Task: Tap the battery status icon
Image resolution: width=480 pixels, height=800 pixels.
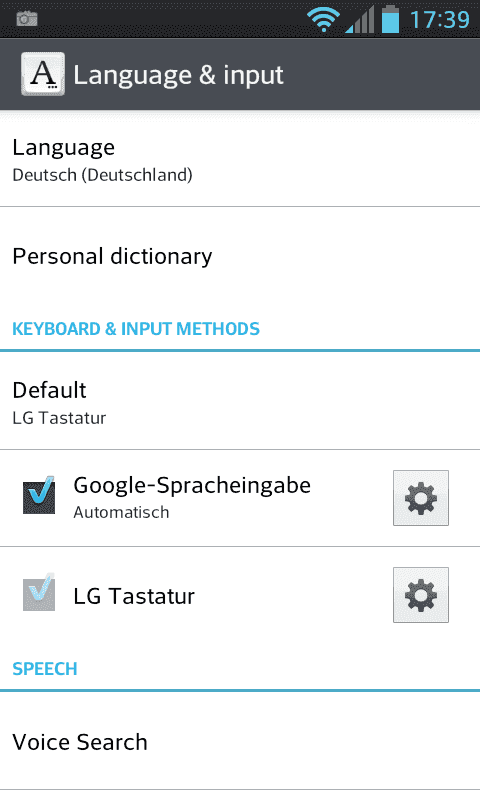Action: click(390, 19)
